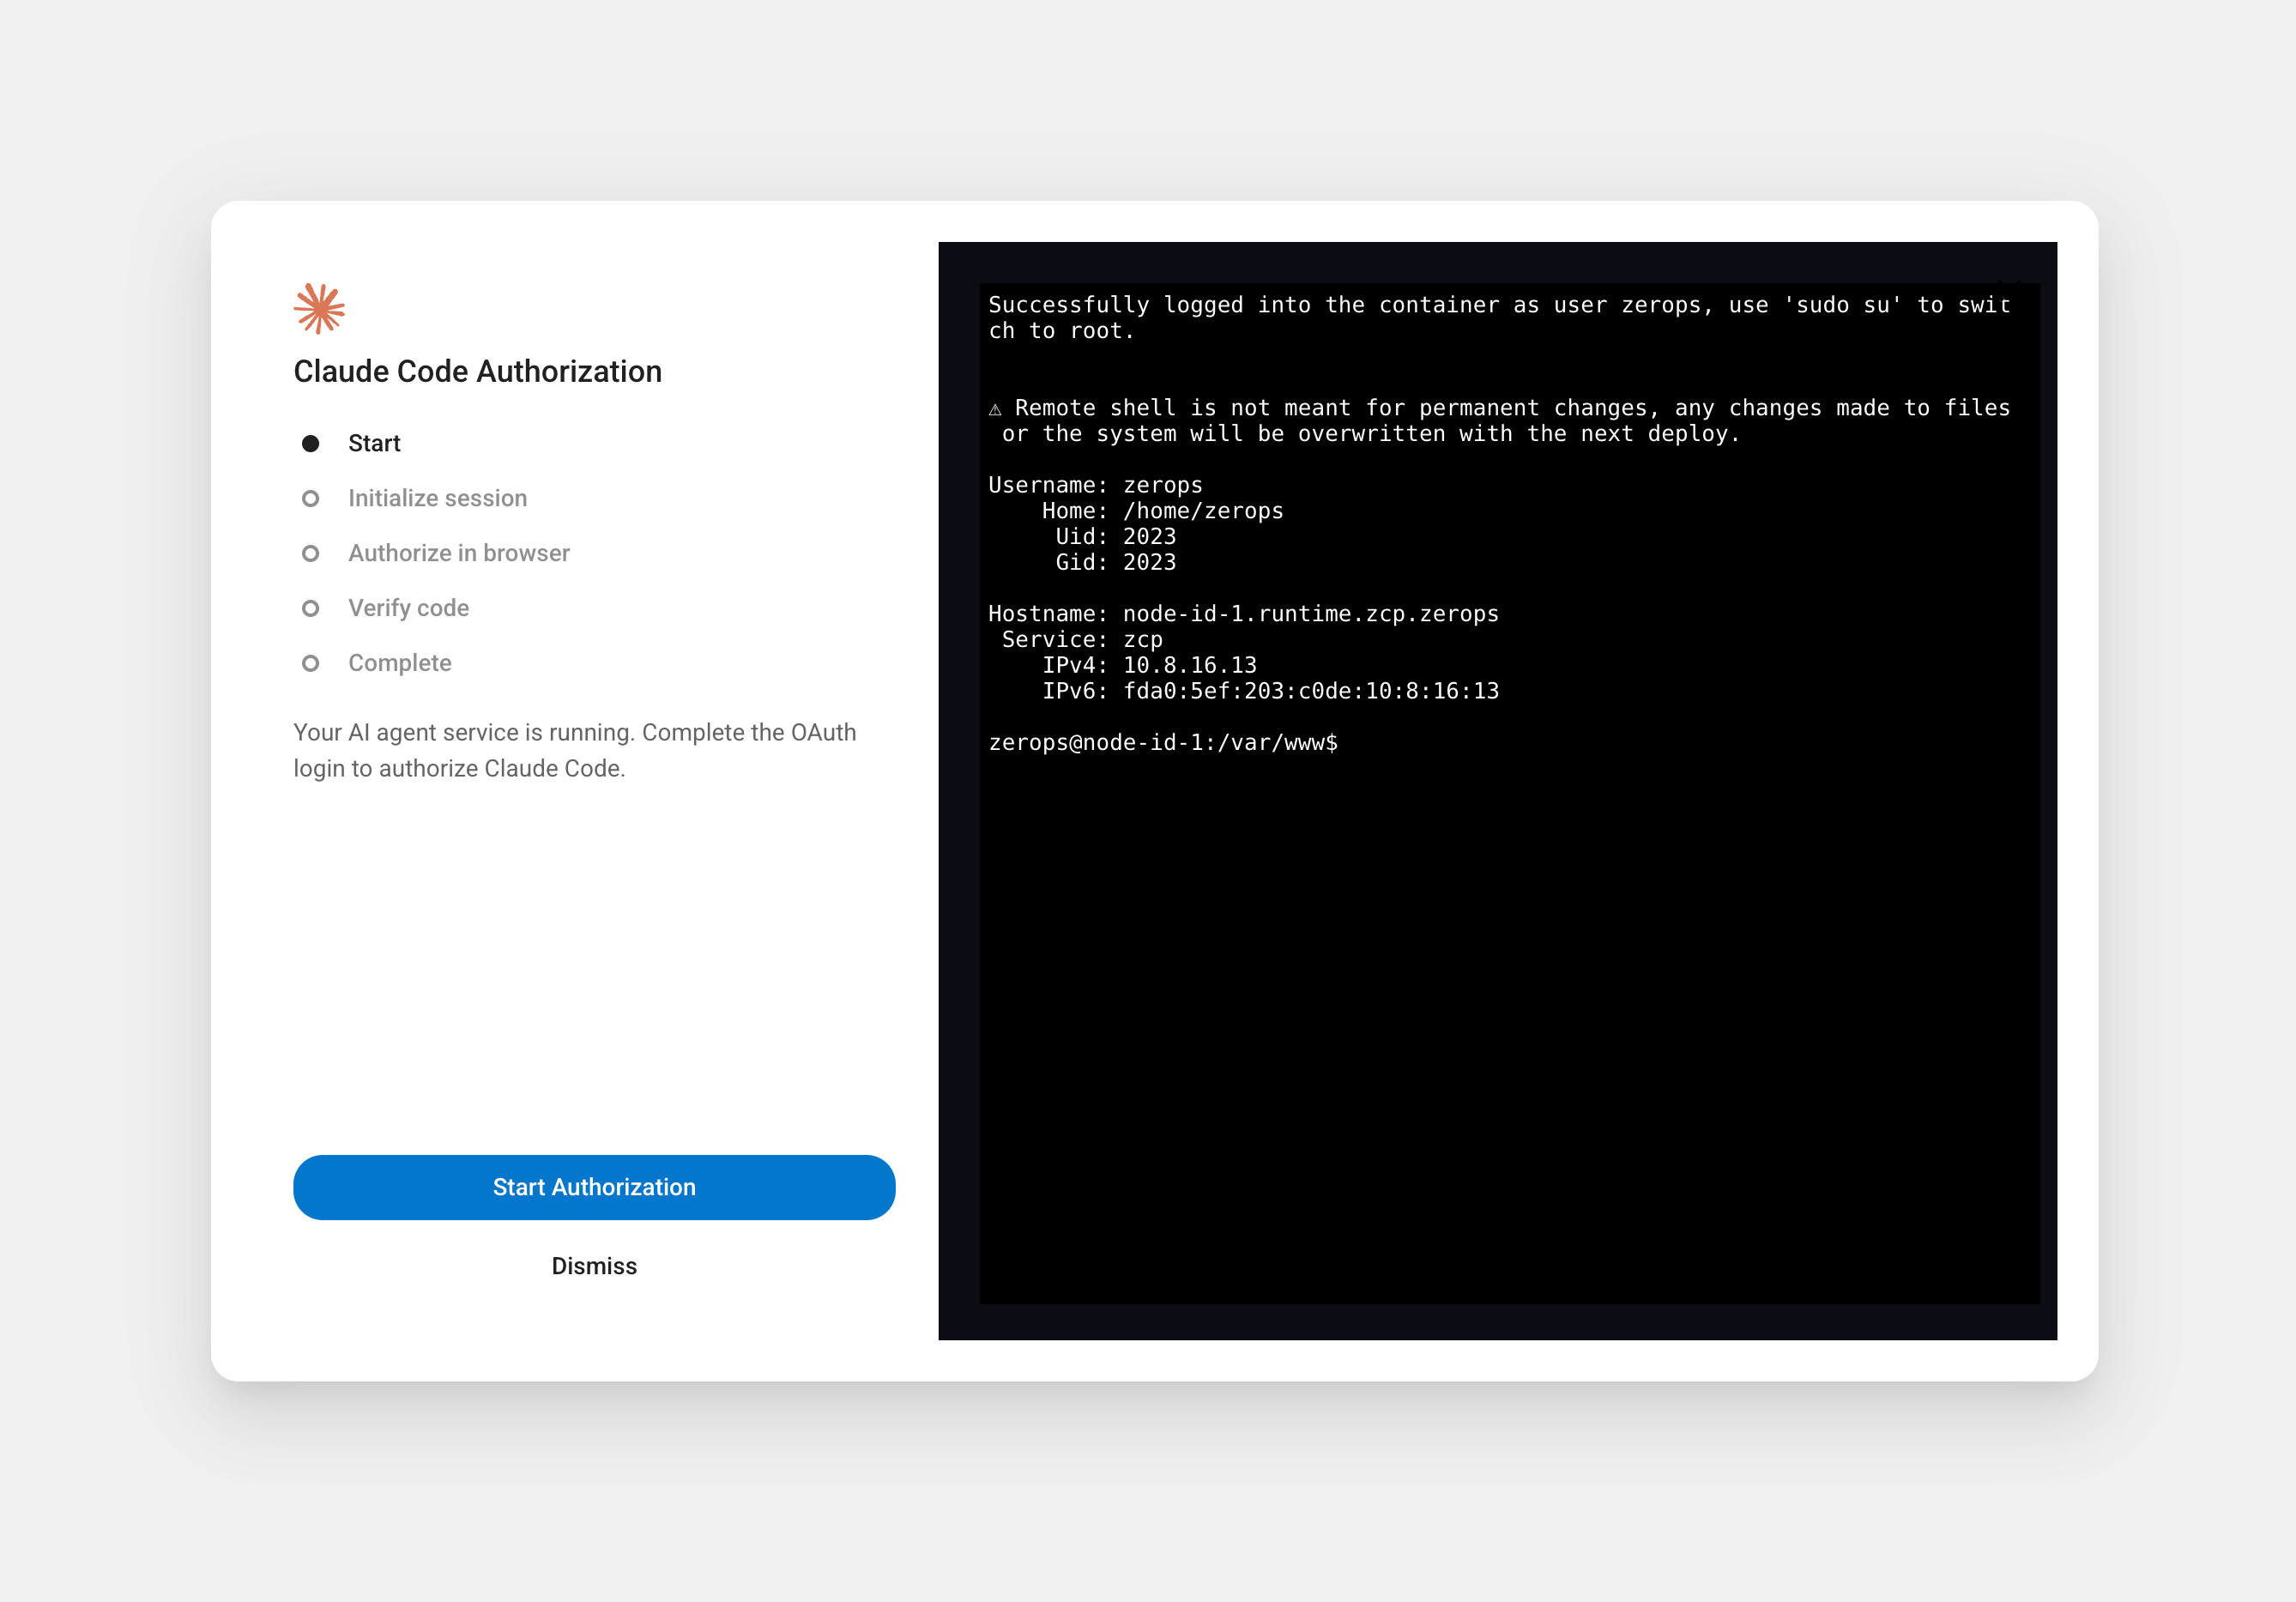Select the hollow bullet beside Initialize session

(310, 498)
